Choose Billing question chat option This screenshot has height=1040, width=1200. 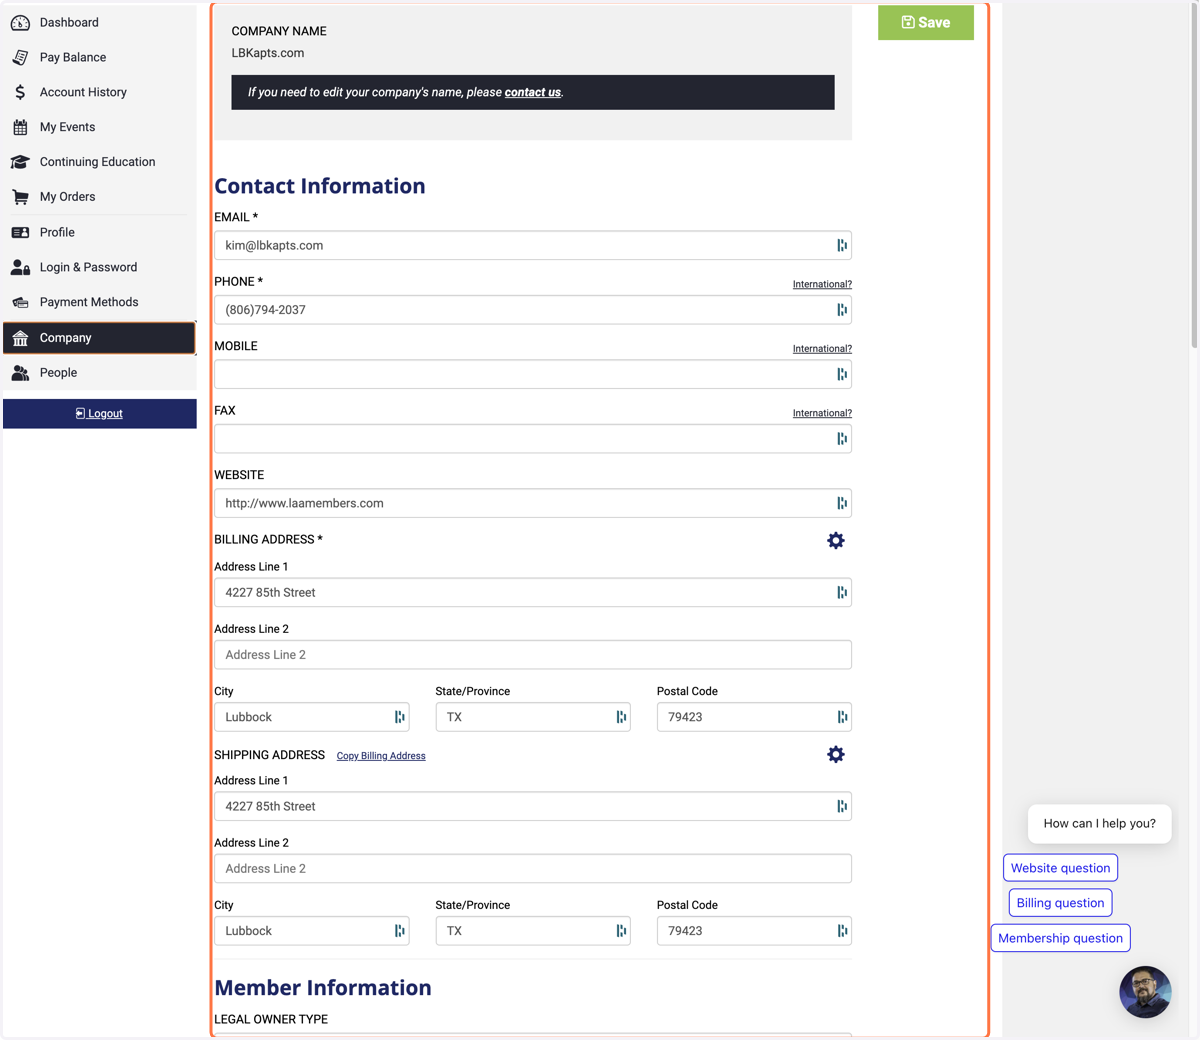coord(1060,903)
